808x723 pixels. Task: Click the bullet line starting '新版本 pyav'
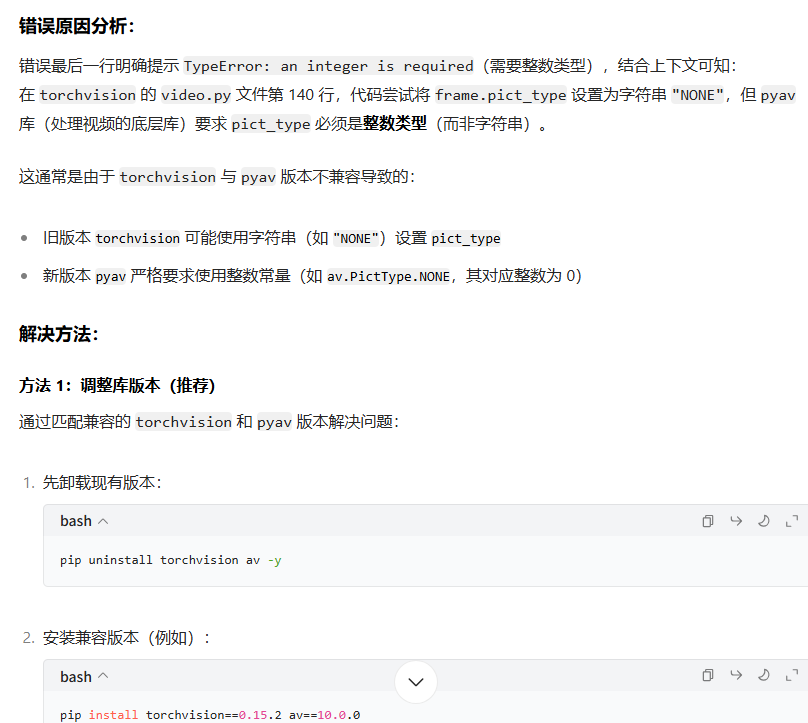tap(312, 276)
